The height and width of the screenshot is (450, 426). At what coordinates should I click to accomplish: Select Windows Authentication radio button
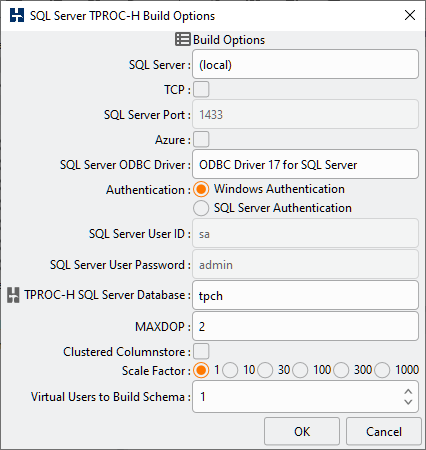[x=201, y=189]
